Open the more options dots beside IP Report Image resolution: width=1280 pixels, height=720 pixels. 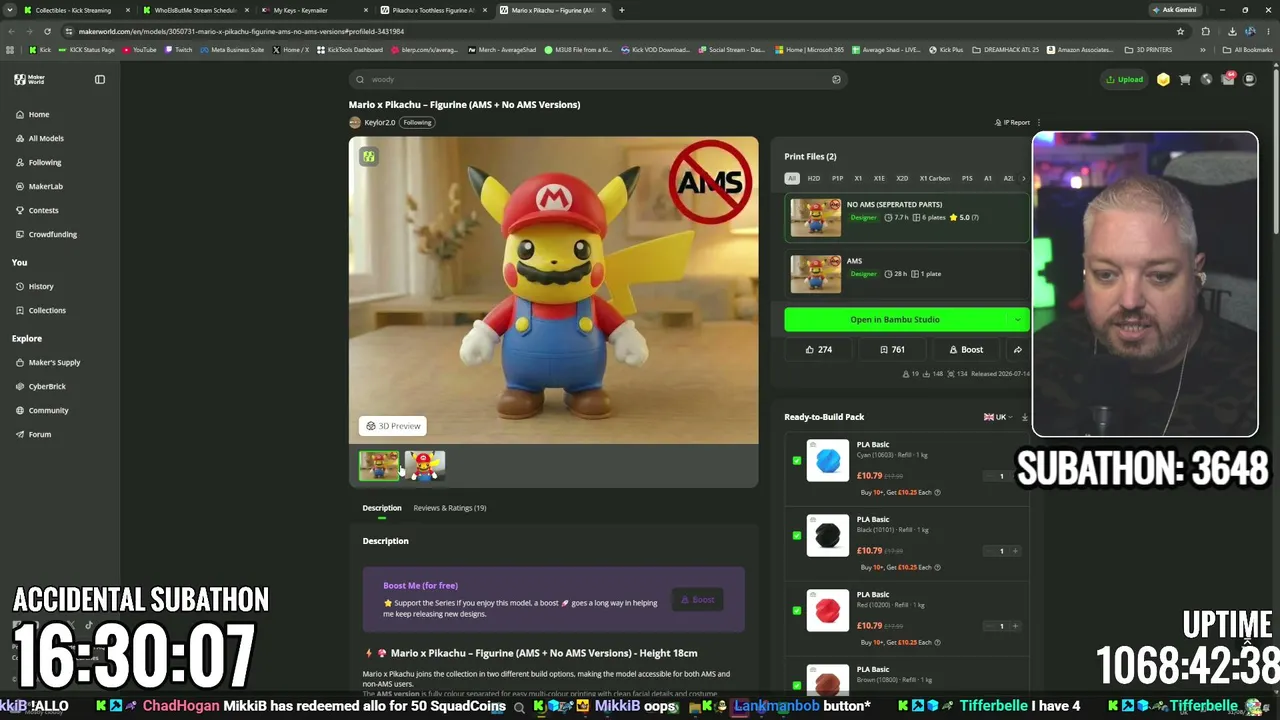[x=1038, y=122]
